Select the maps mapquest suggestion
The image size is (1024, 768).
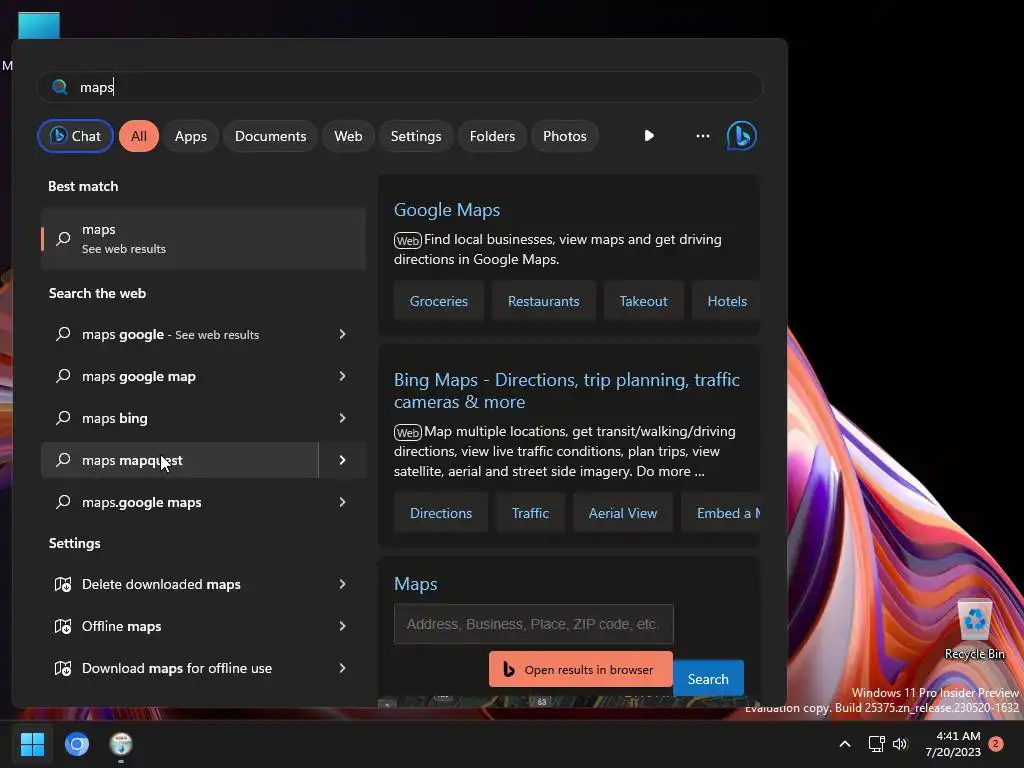180,460
